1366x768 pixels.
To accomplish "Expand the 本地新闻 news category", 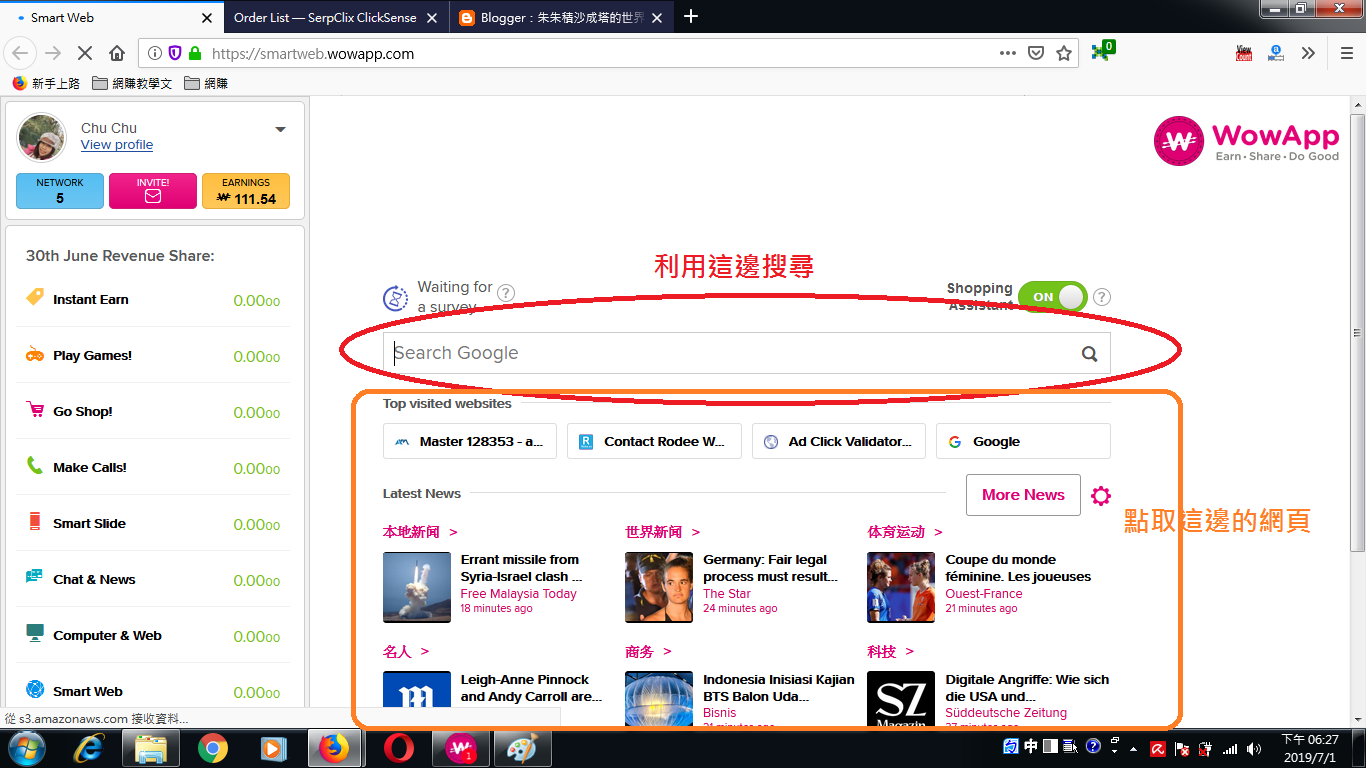I will point(420,532).
